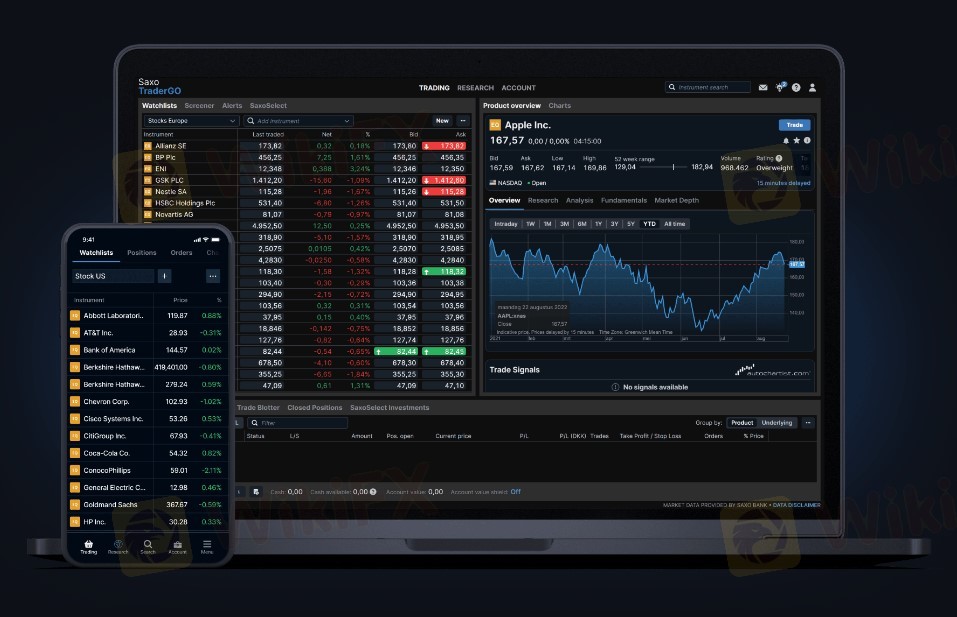Open Apple instrument info icon

(x=807, y=140)
